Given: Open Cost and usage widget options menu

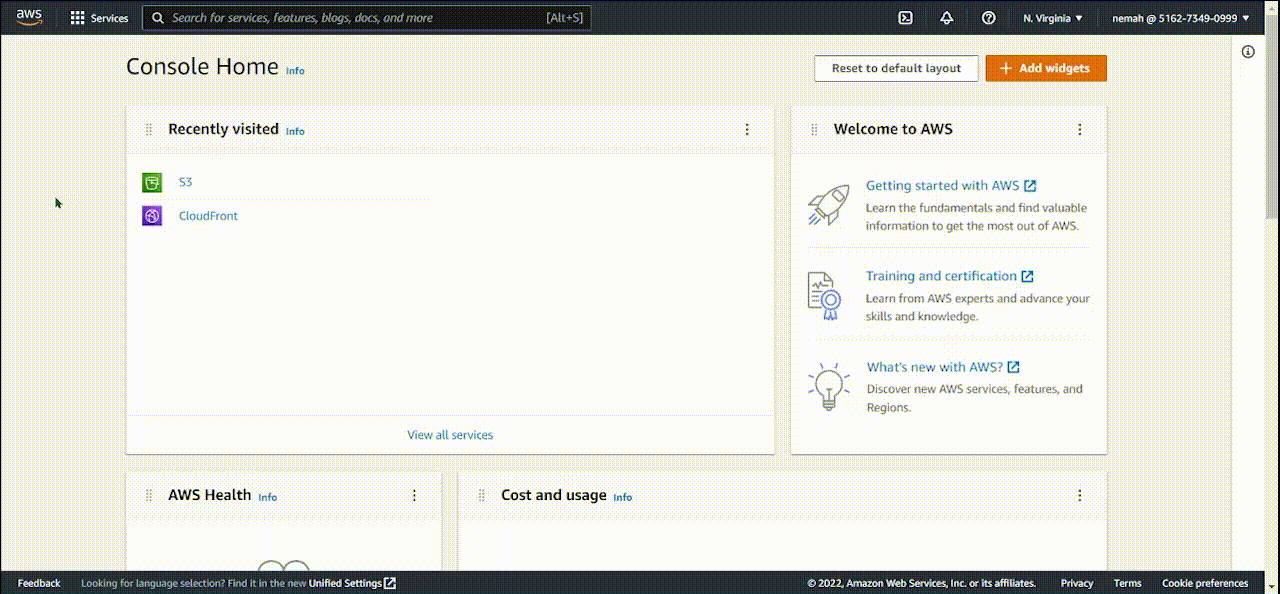Looking at the screenshot, I should point(1079,495).
